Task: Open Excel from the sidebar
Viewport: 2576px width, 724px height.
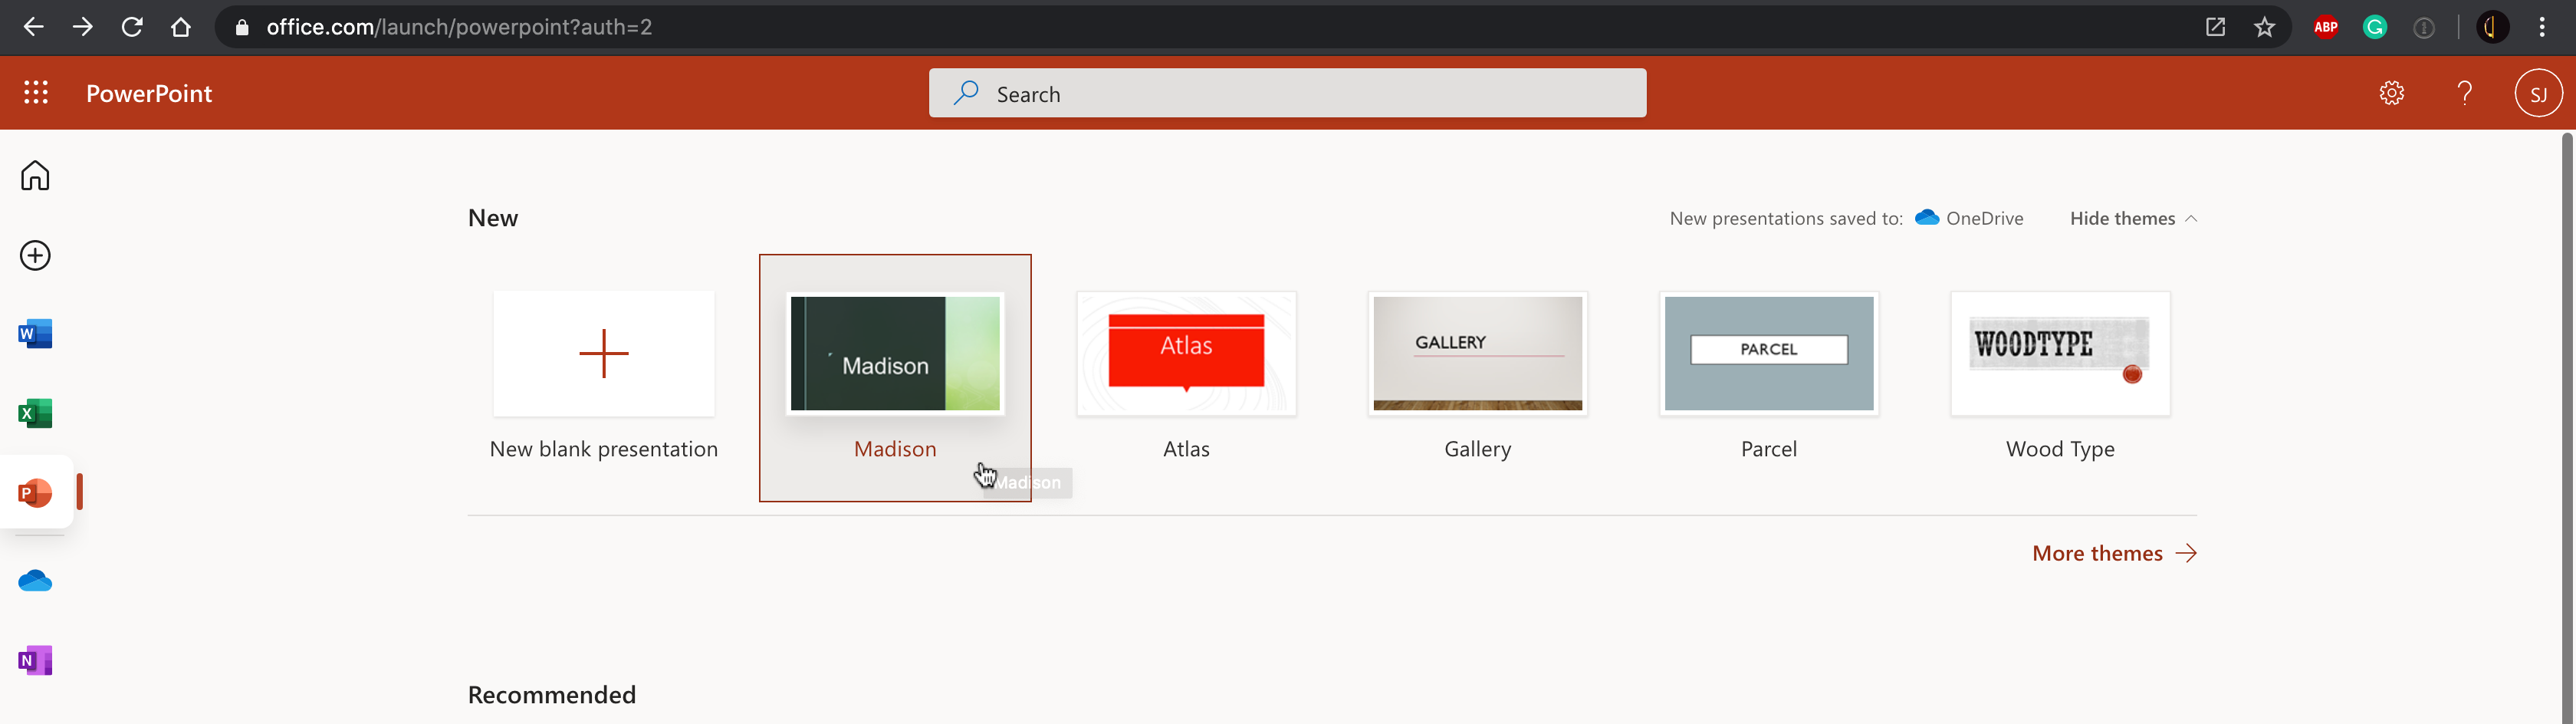Action: point(35,413)
